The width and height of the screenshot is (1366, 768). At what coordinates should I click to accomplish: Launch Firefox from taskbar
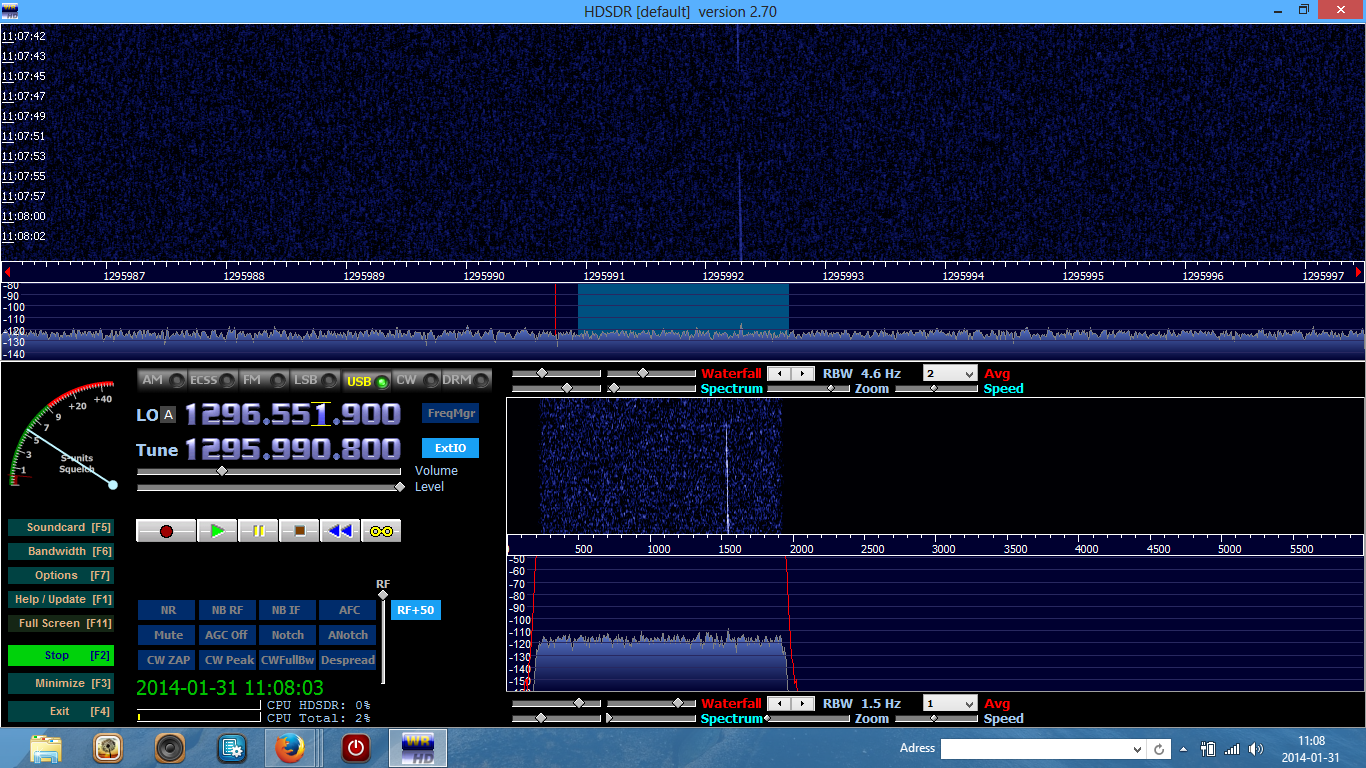(290, 748)
